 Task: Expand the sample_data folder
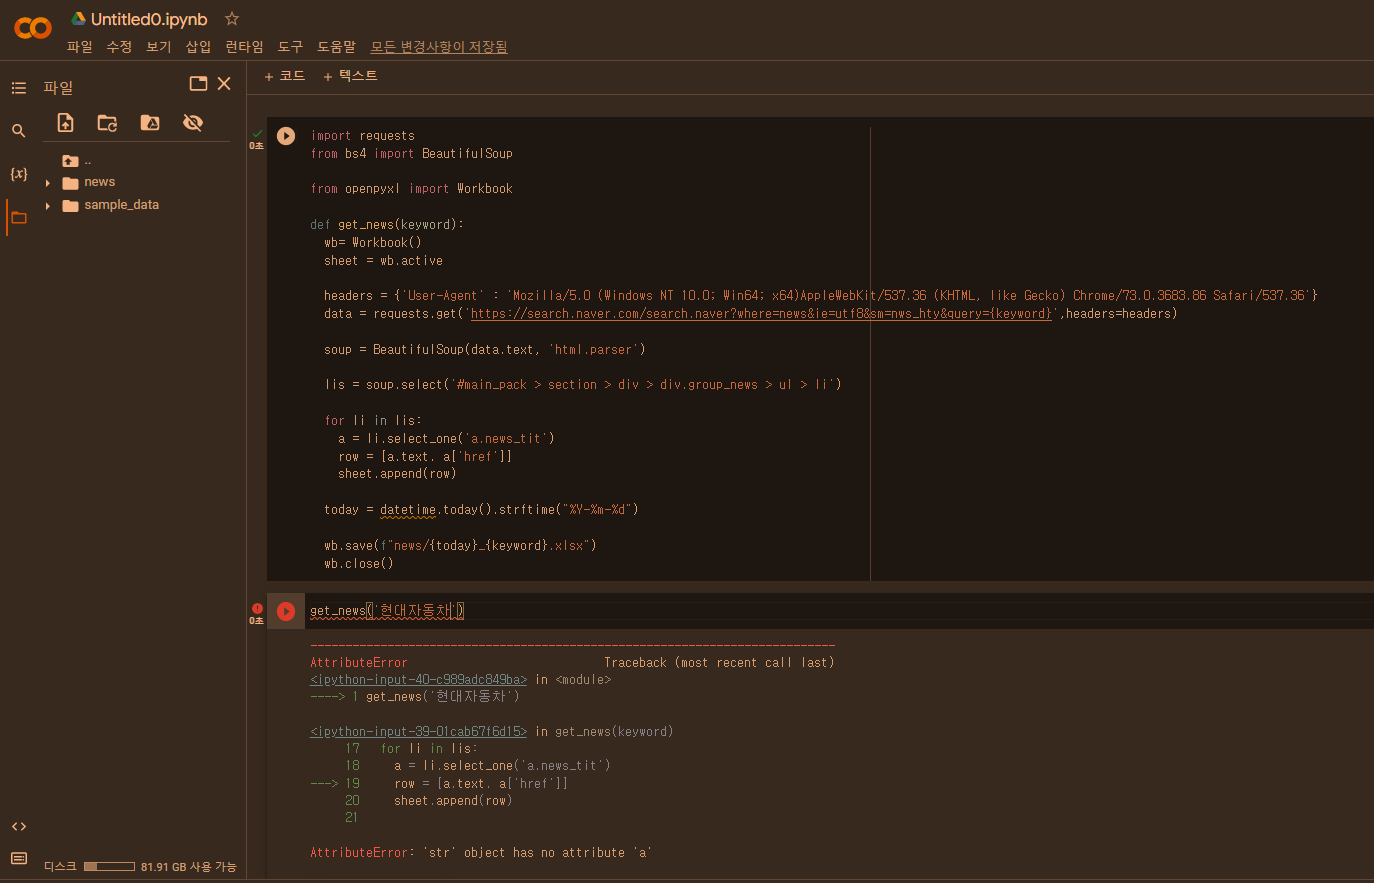pyautogui.click(x=48, y=206)
